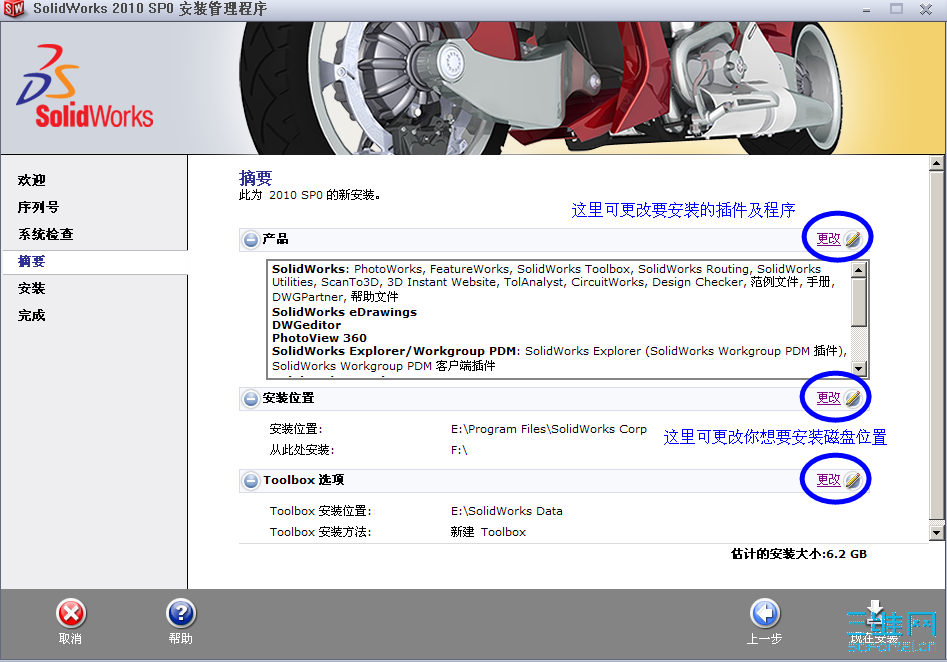Click main page scrollbar up arrow
Viewport: 947px width, 662px height.
pos(936,163)
